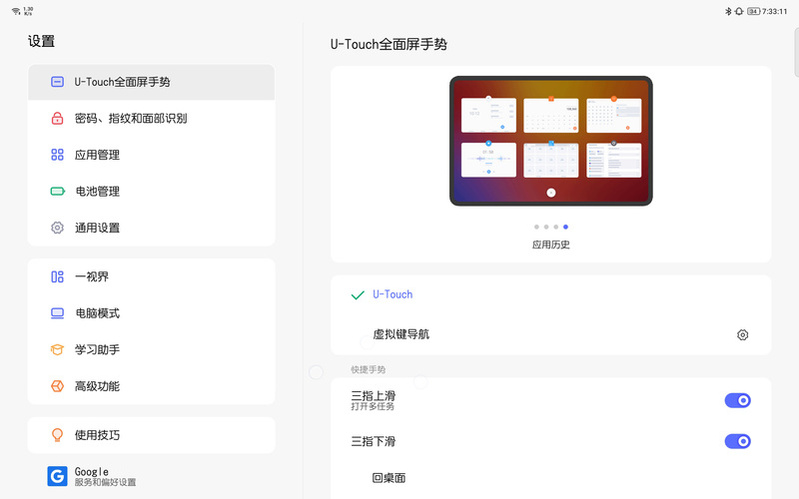Click the 一视界 split-screen icon
Viewport: 799px width, 499px height.
pos(57,277)
